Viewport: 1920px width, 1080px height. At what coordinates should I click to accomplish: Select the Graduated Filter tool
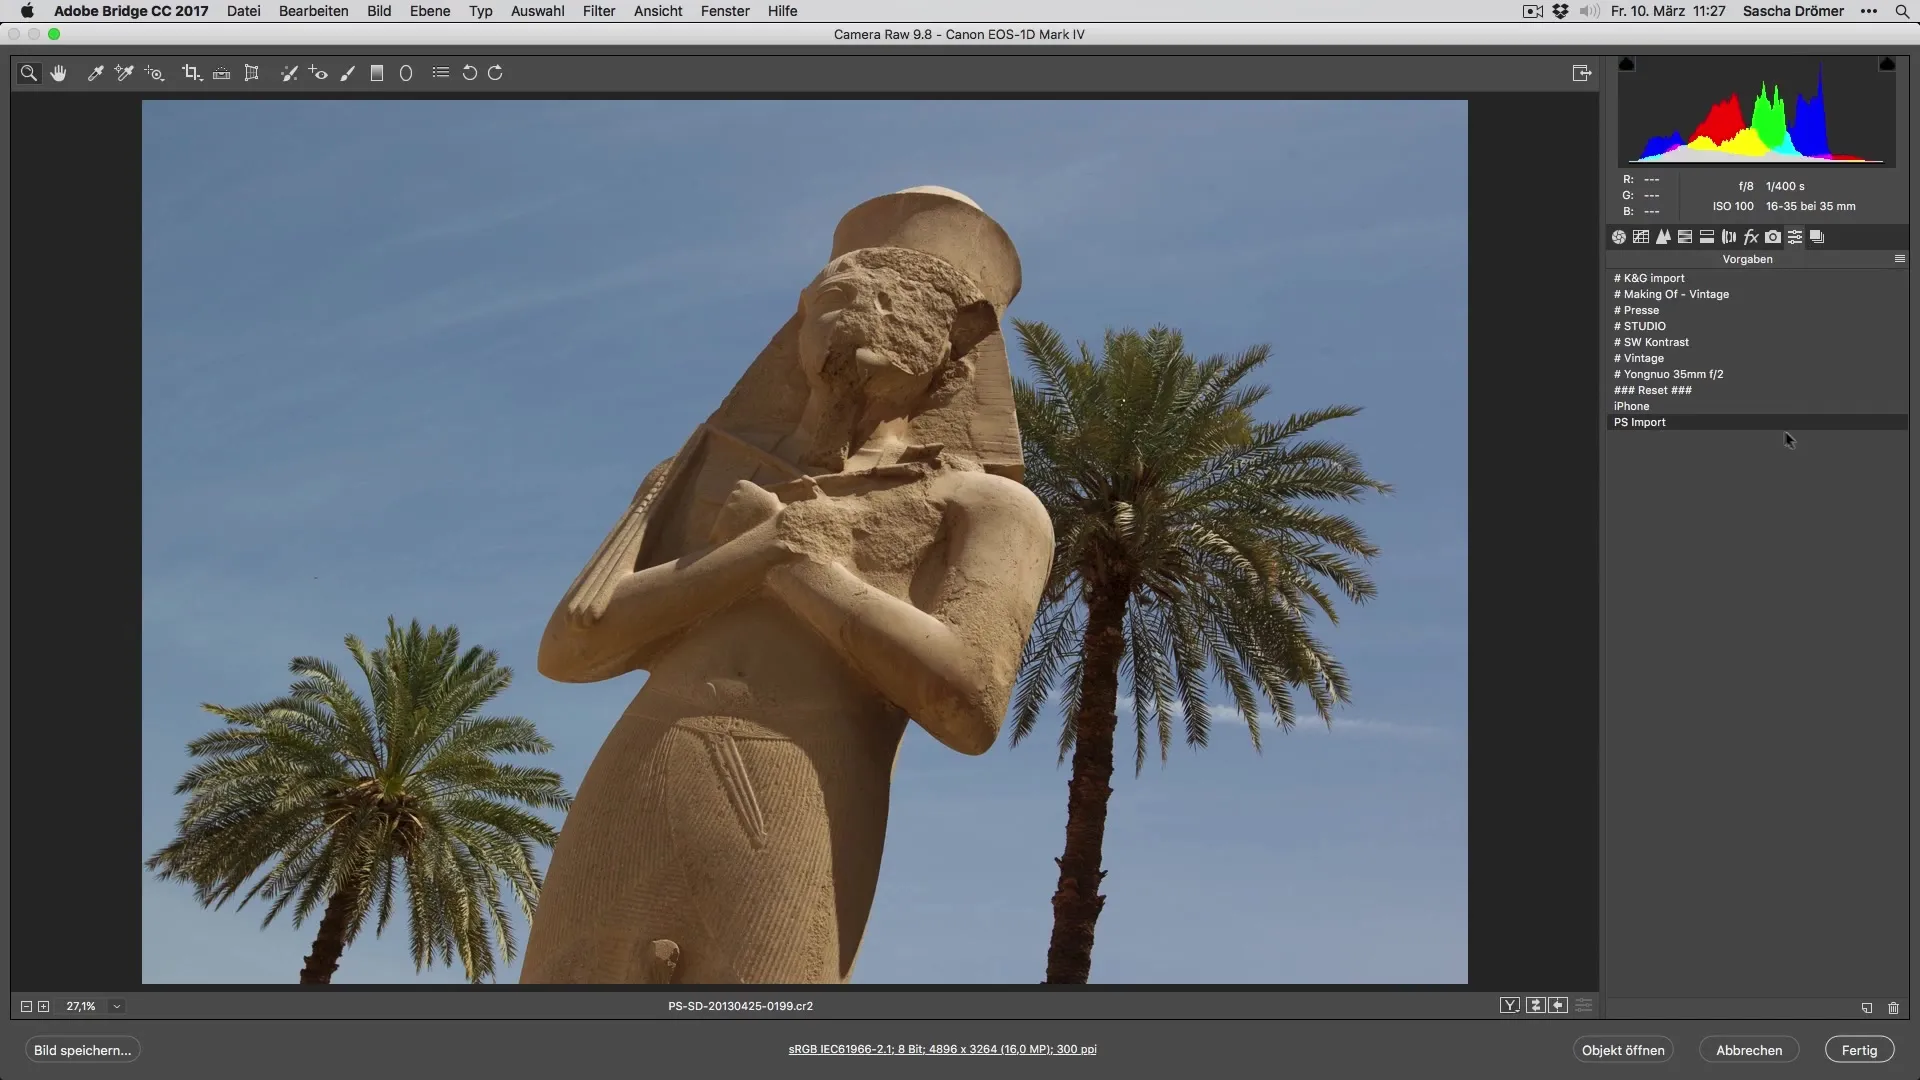[x=377, y=73]
